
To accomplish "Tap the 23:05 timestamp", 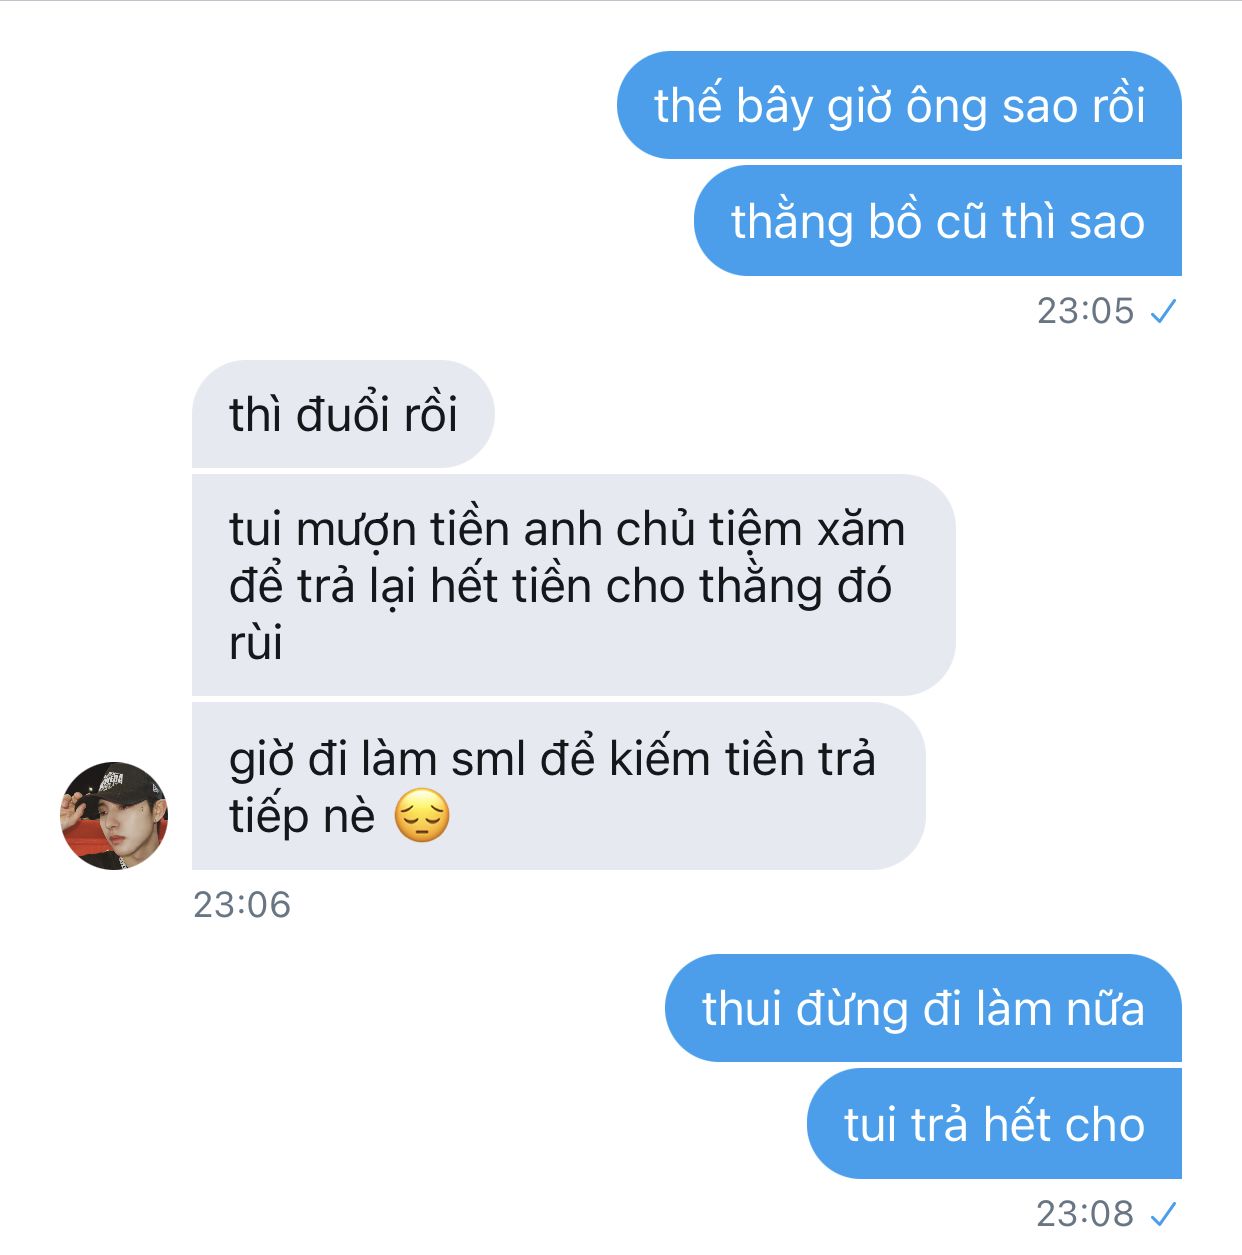I will (x=1085, y=311).
